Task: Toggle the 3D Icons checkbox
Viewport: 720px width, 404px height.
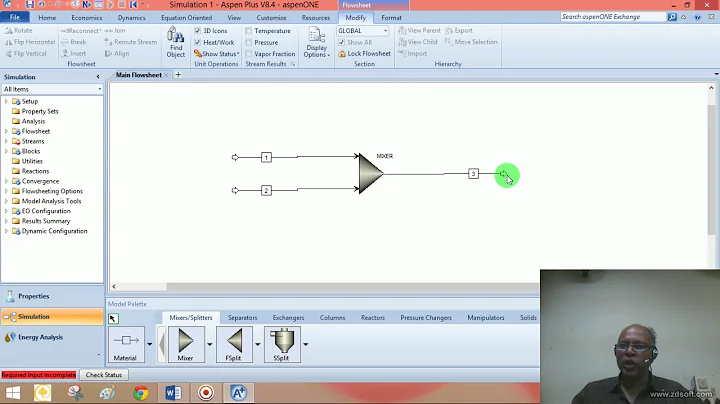Action: tap(197, 31)
